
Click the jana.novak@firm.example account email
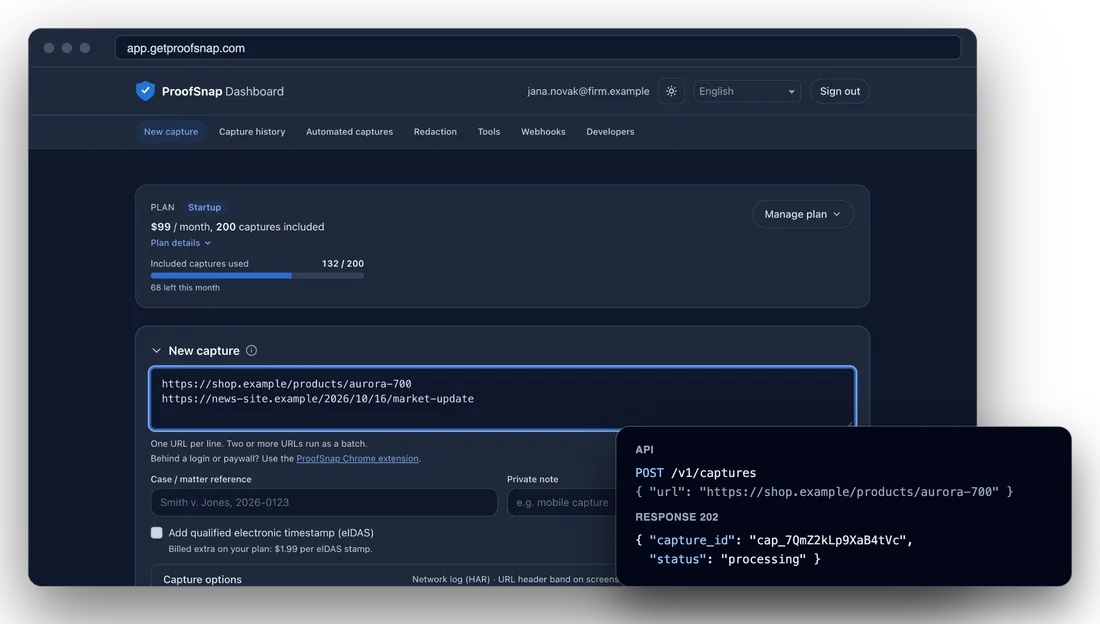click(588, 91)
